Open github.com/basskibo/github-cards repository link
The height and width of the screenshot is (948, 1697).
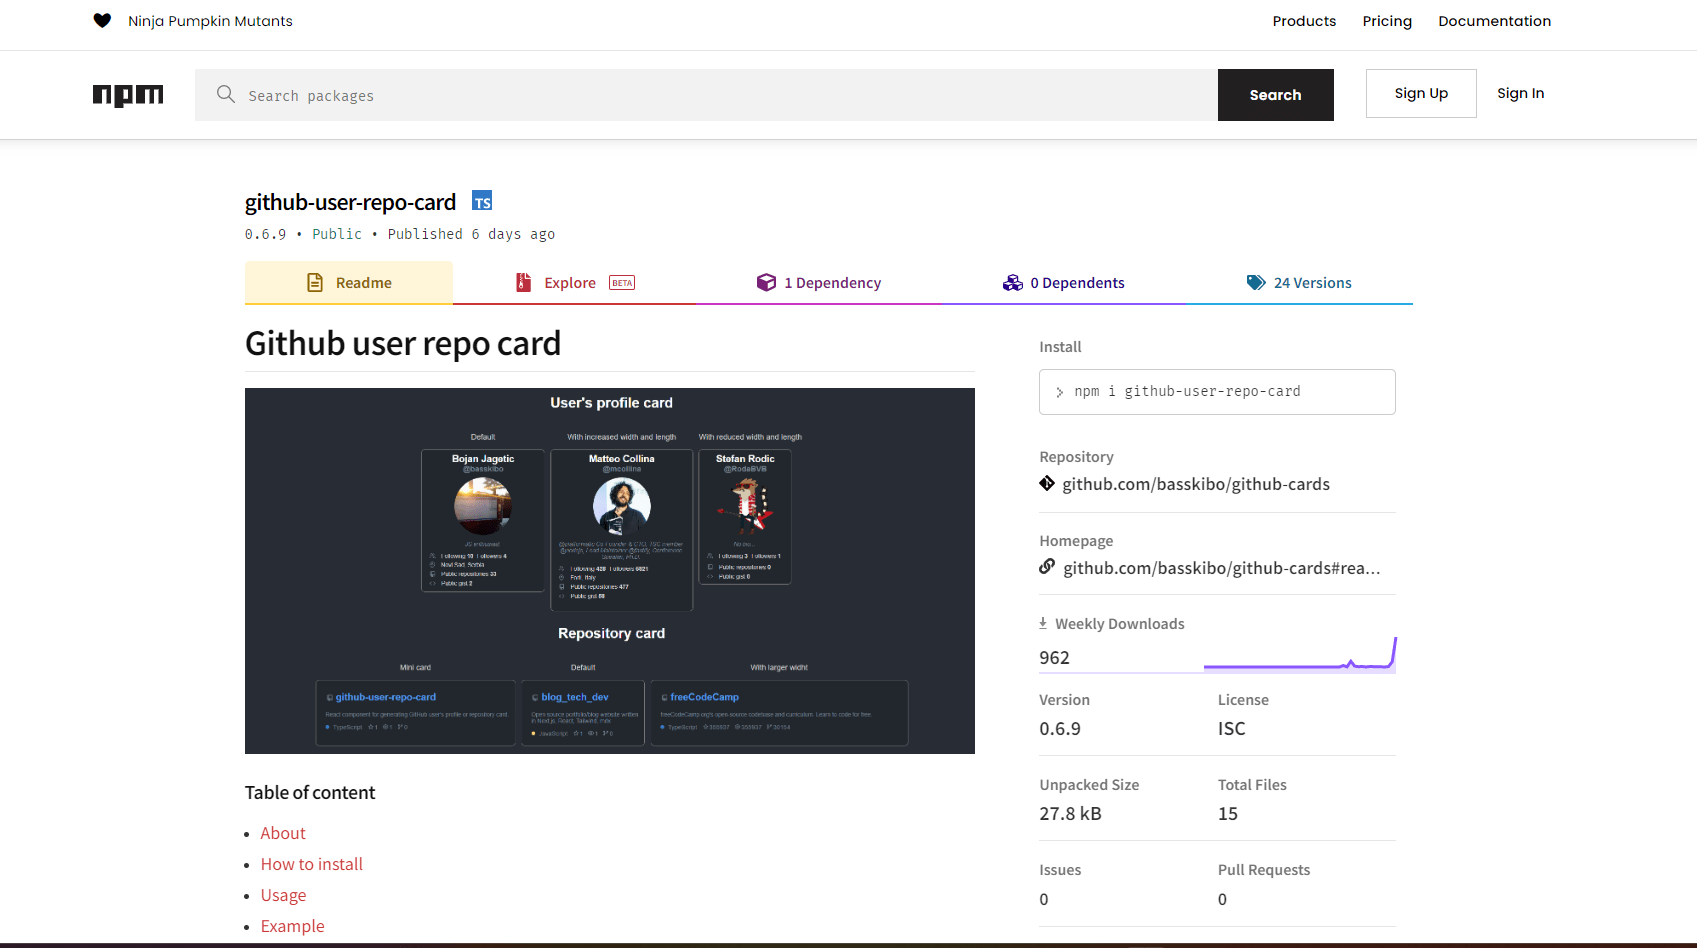[x=1196, y=484]
